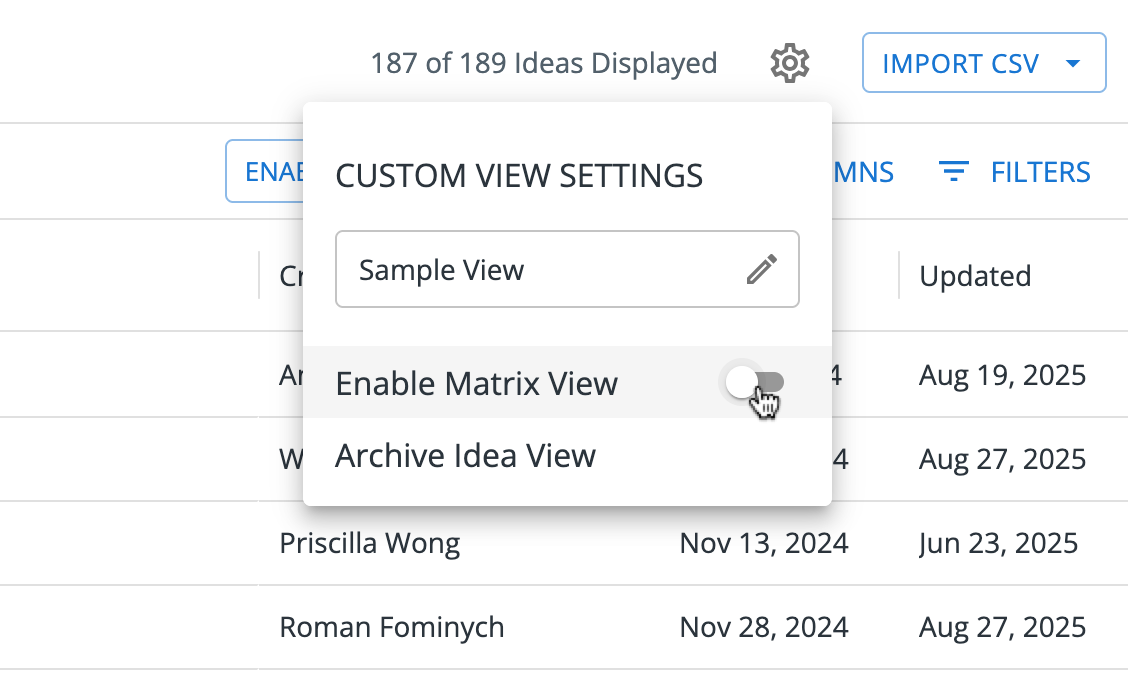Choose the Enable Matrix View menu row
The width and height of the screenshot is (1128, 693).
[477, 382]
